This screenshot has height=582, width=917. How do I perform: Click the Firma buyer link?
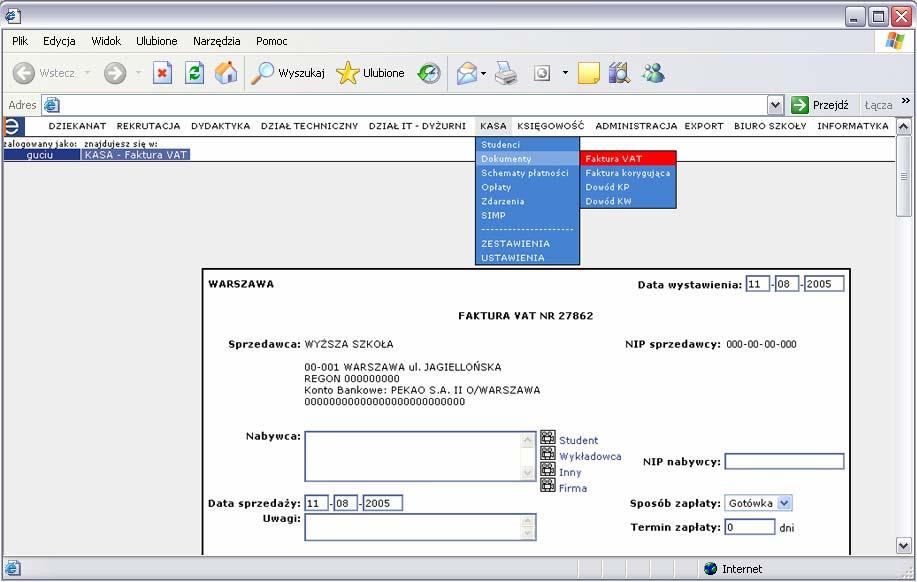pos(573,488)
